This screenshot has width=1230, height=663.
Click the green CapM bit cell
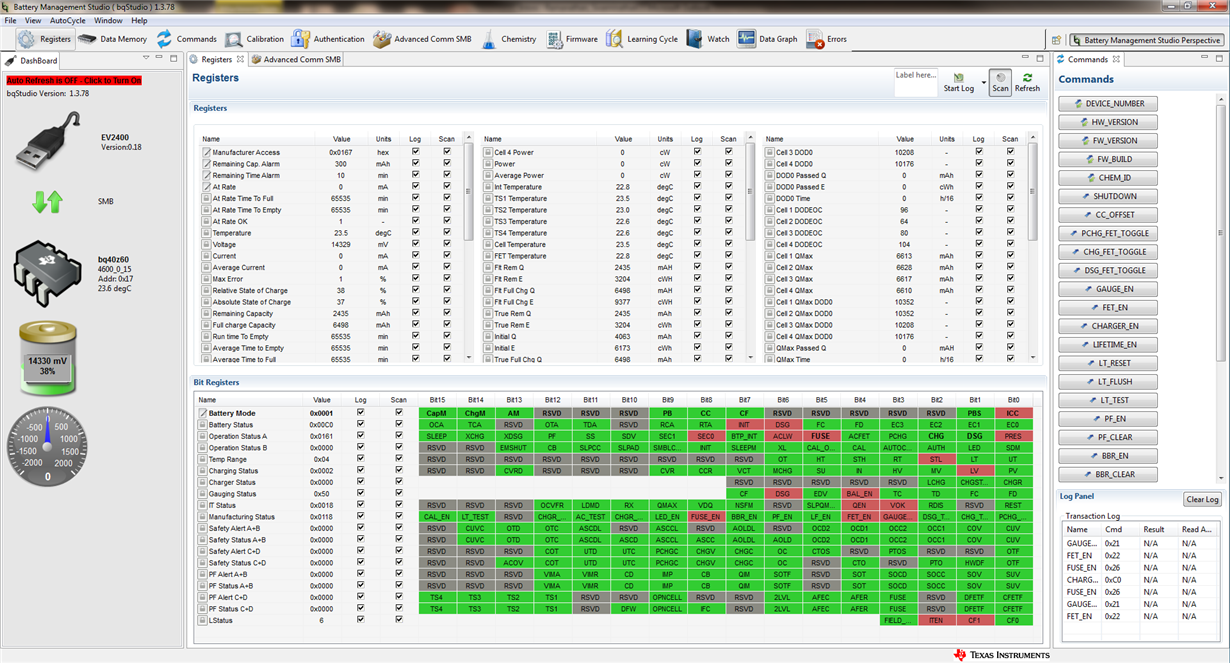click(x=436, y=413)
